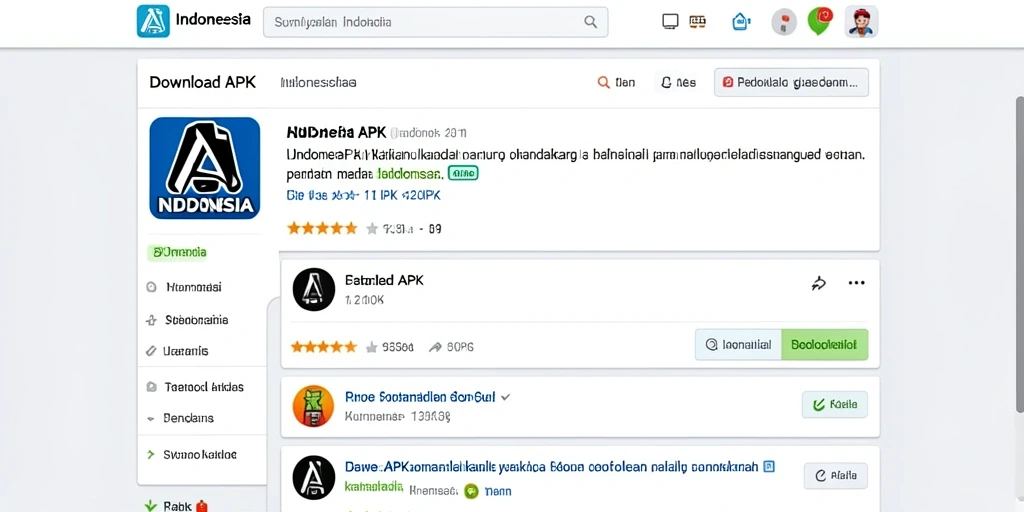Click the orange grid icon in header

(x=697, y=22)
